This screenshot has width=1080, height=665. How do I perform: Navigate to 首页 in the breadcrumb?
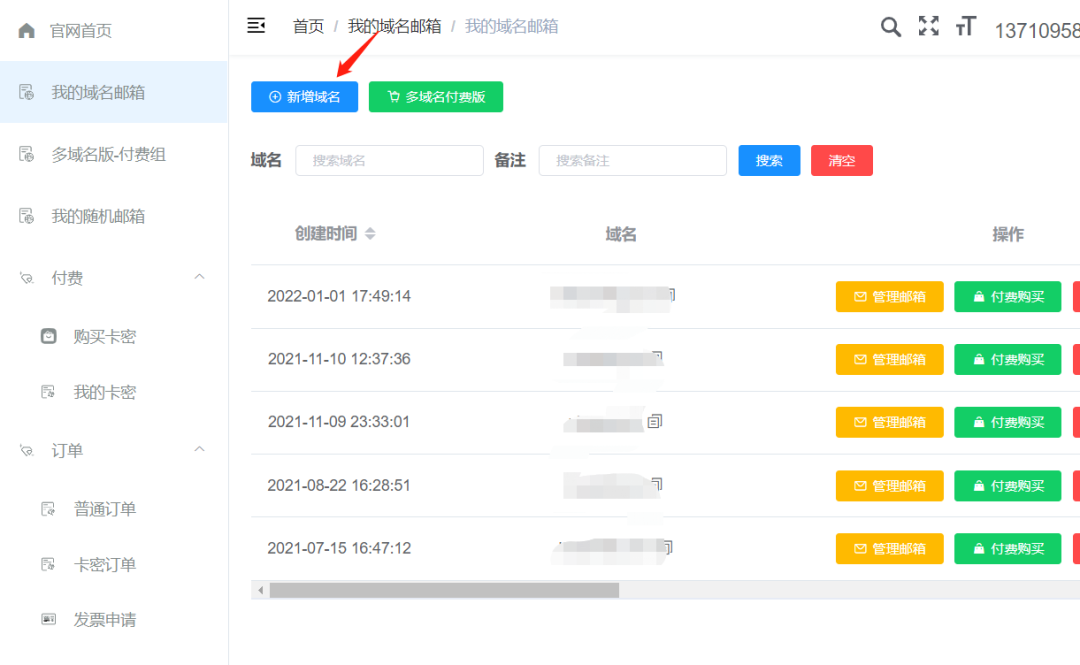point(308,26)
